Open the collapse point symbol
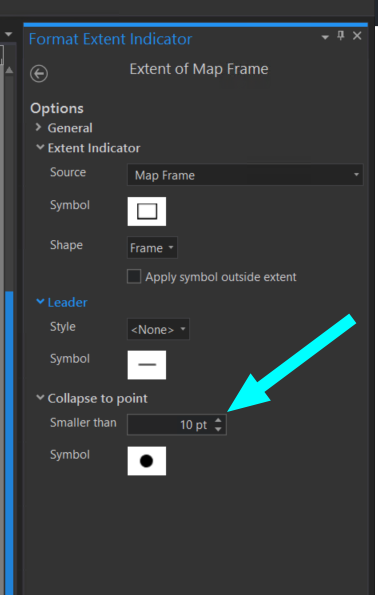378x595 pixels. (147, 461)
